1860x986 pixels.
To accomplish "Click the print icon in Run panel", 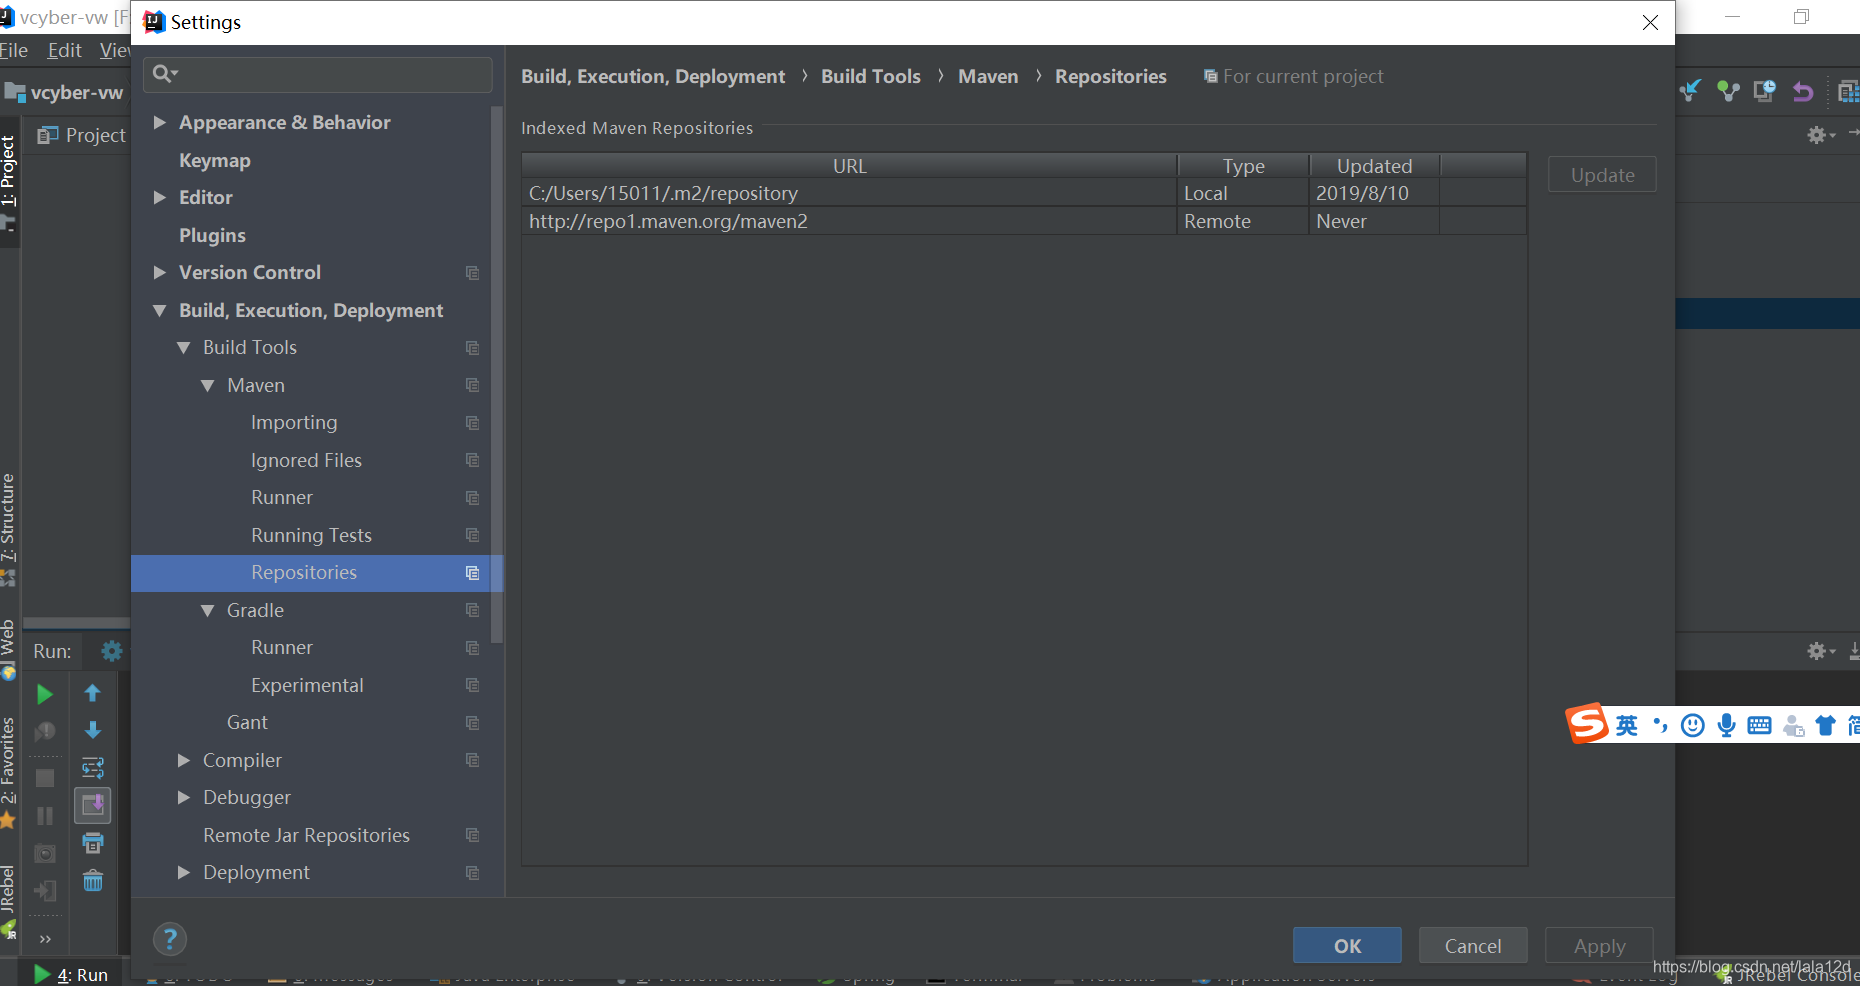I will [93, 843].
